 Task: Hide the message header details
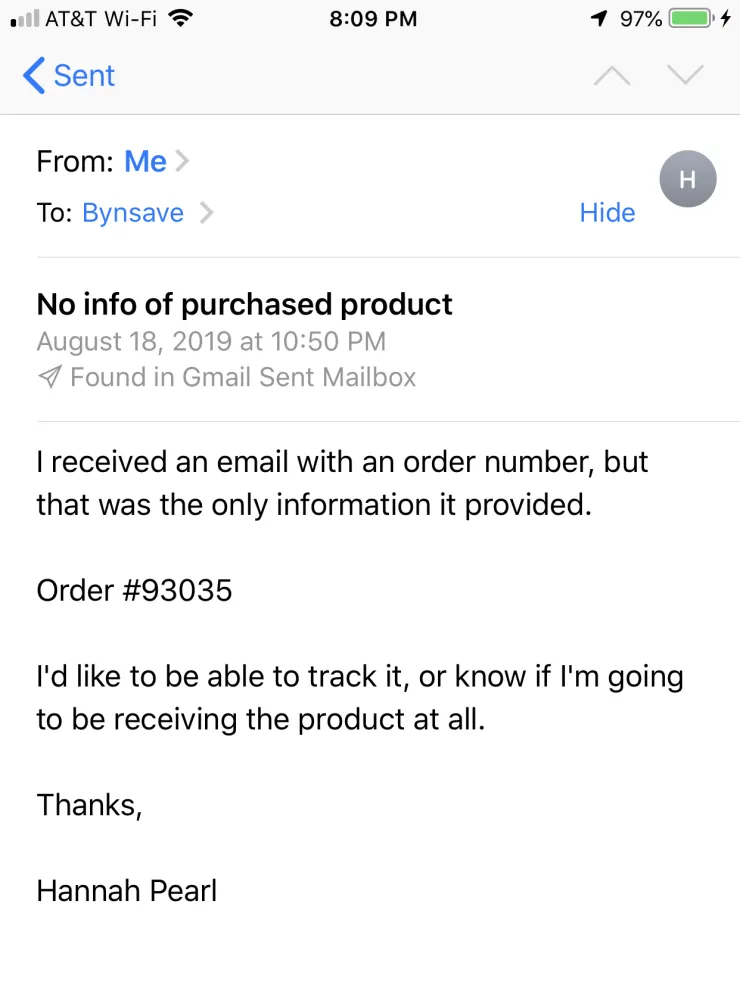point(607,212)
